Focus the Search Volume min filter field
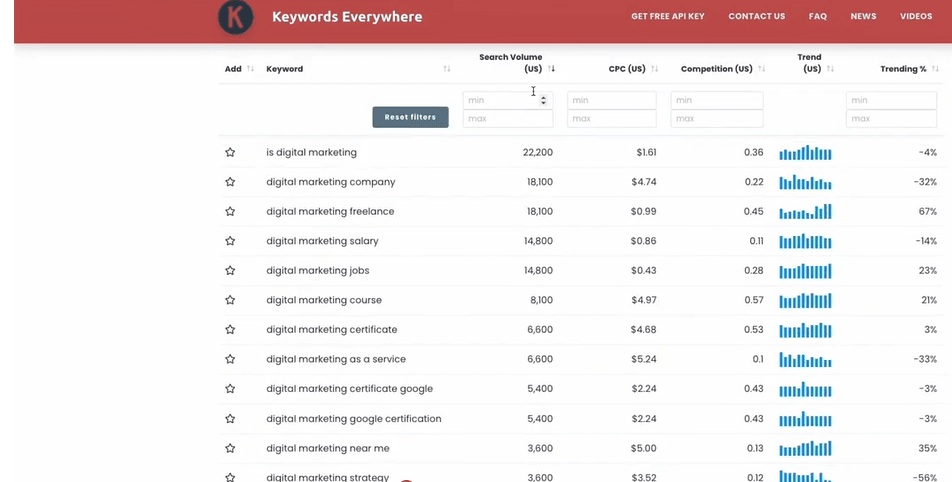Viewport: 952px width, 482px height. 508,100
